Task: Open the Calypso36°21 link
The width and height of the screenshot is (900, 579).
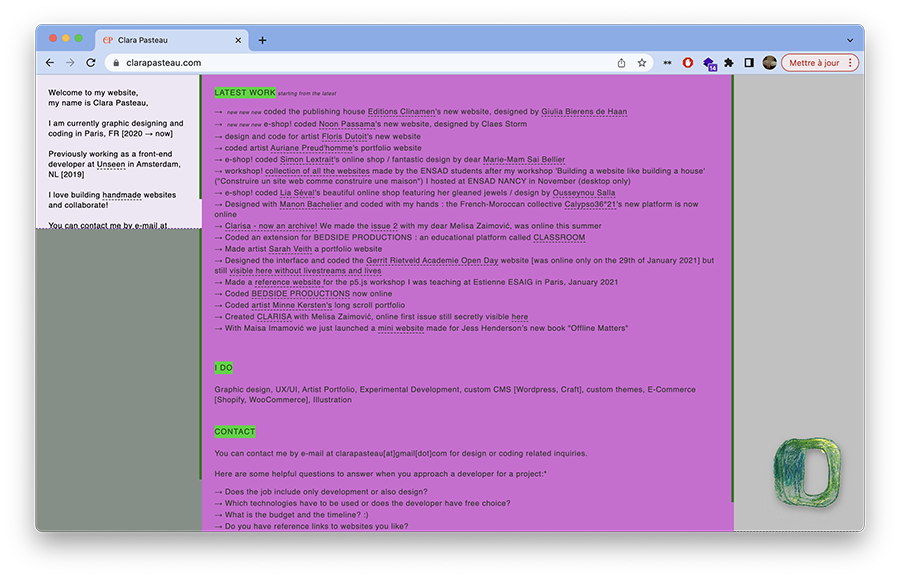Action: click(590, 204)
